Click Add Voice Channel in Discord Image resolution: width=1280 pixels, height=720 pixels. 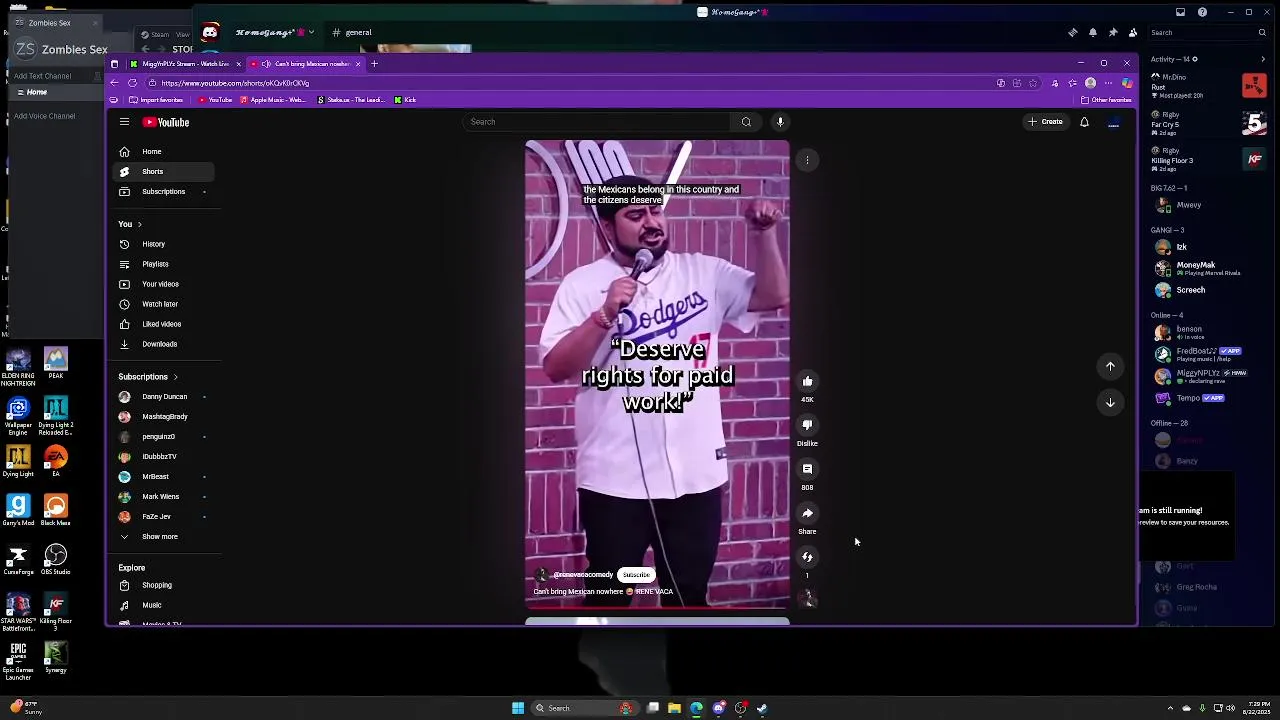coord(44,116)
